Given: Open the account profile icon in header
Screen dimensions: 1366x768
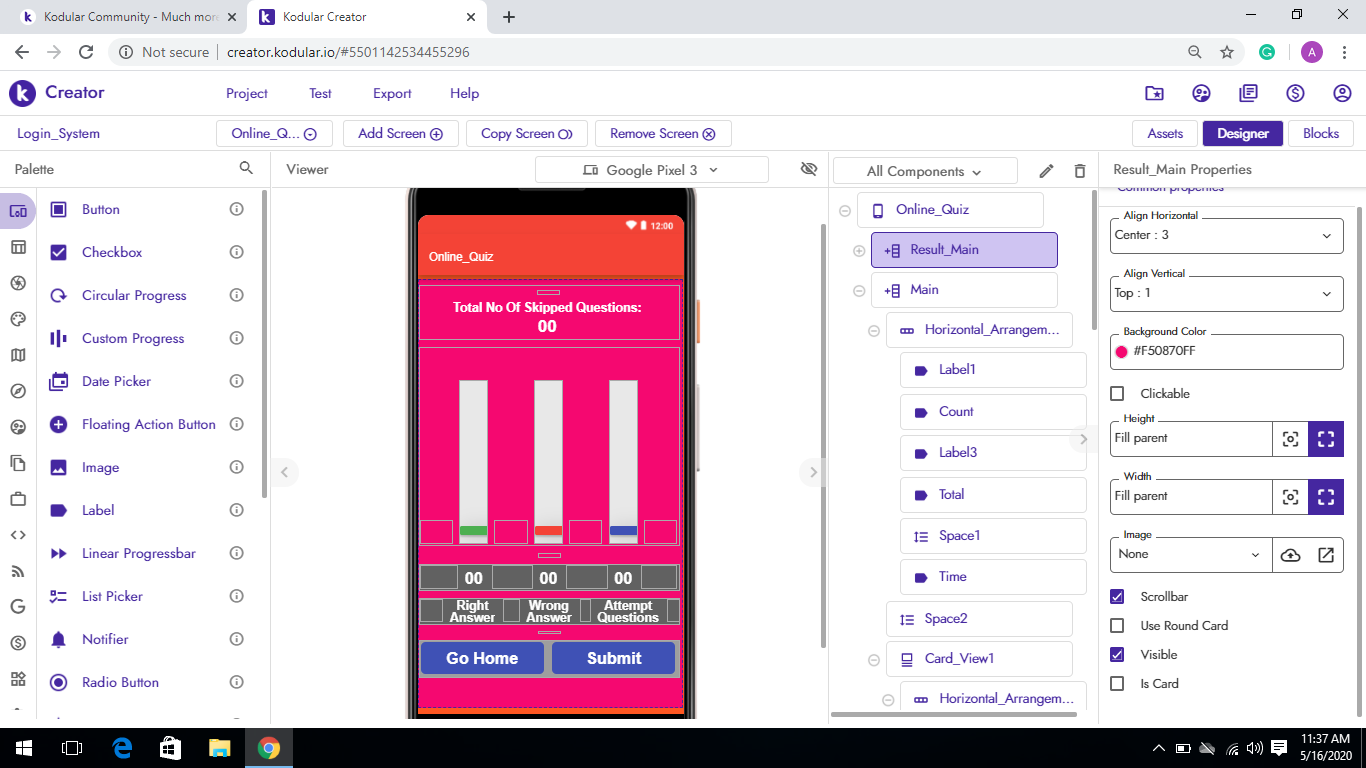Looking at the screenshot, I should coord(1342,93).
